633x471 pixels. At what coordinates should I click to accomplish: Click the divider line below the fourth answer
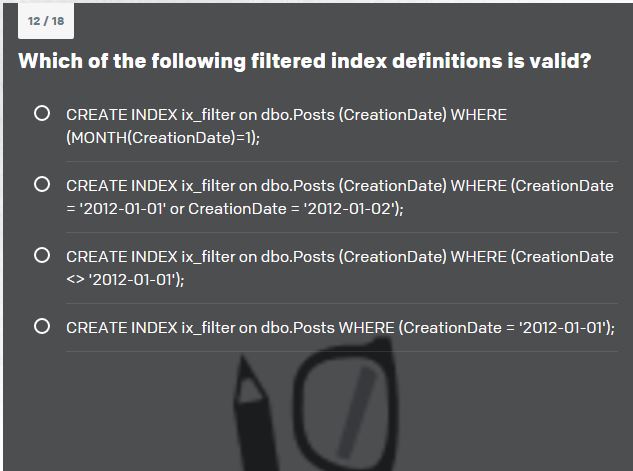tap(341, 351)
